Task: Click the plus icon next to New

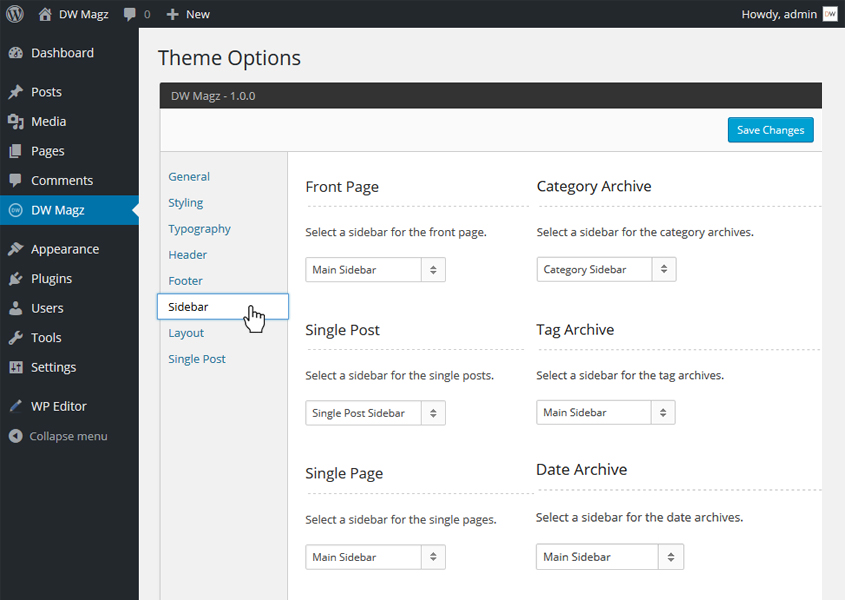Action: click(172, 15)
